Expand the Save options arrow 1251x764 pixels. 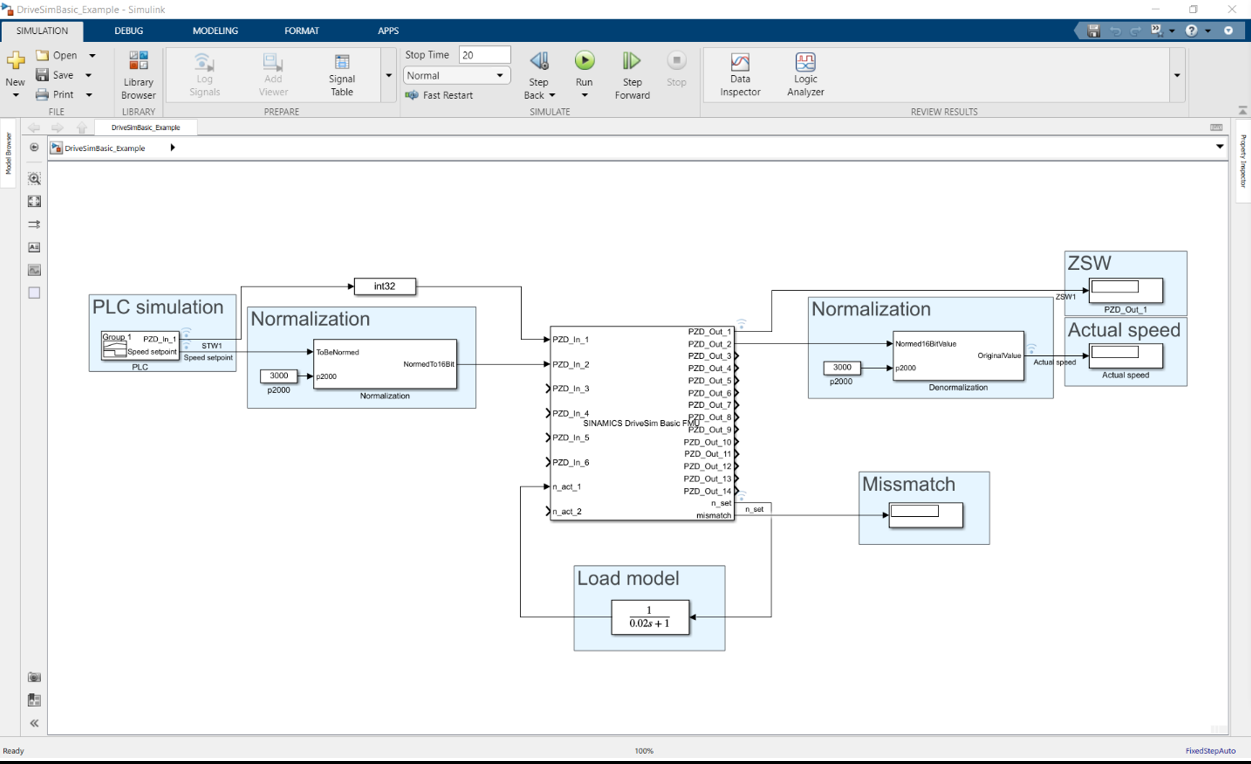point(88,75)
